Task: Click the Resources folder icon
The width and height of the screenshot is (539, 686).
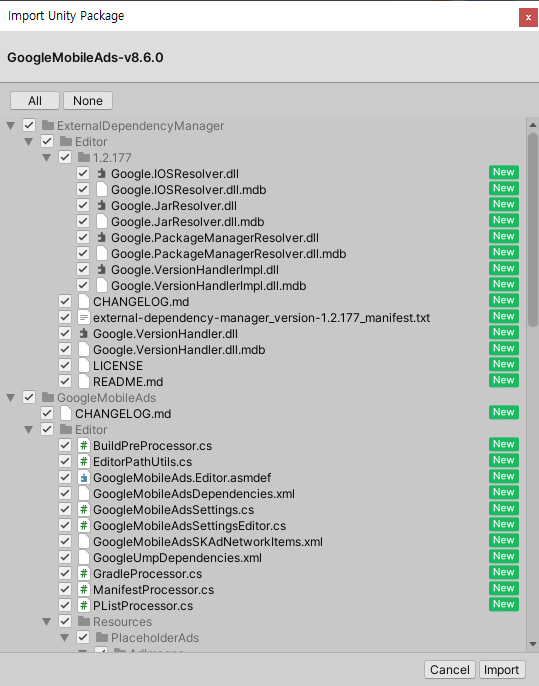Action: [84, 622]
